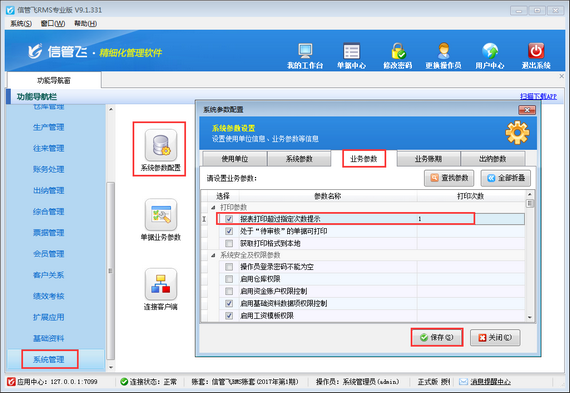Click 查找参数 button
570x393 pixels.
(449, 178)
